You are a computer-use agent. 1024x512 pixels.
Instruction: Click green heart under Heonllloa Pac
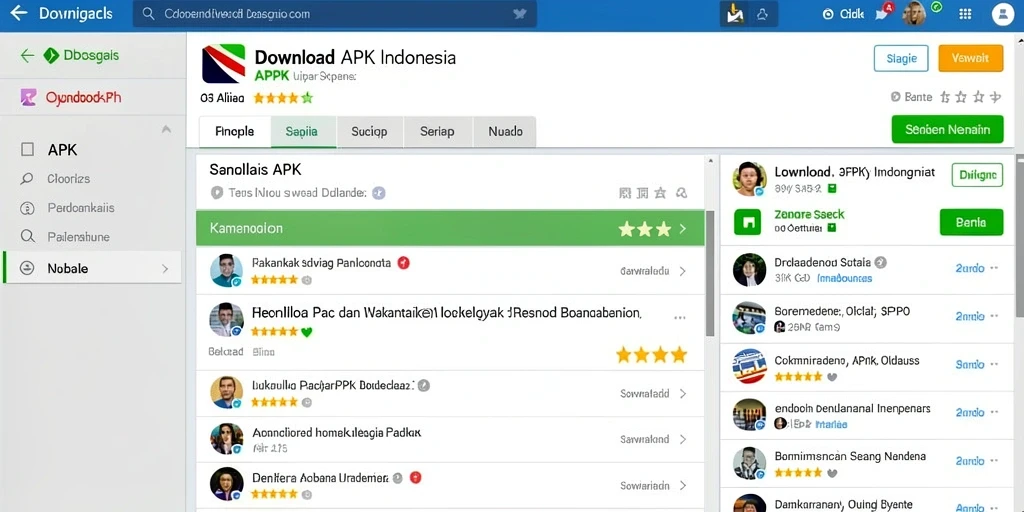(306, 332)
